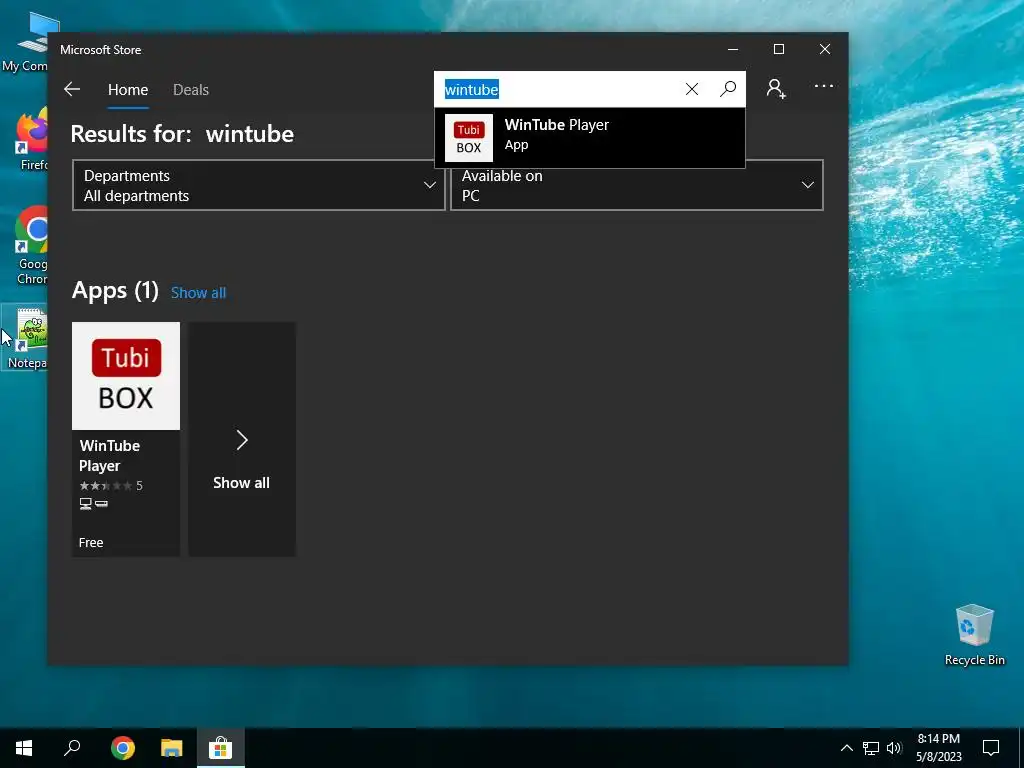Close the Microsoft Store window
This screenshot has height=768, width=1024.
(x=825, y=49)
